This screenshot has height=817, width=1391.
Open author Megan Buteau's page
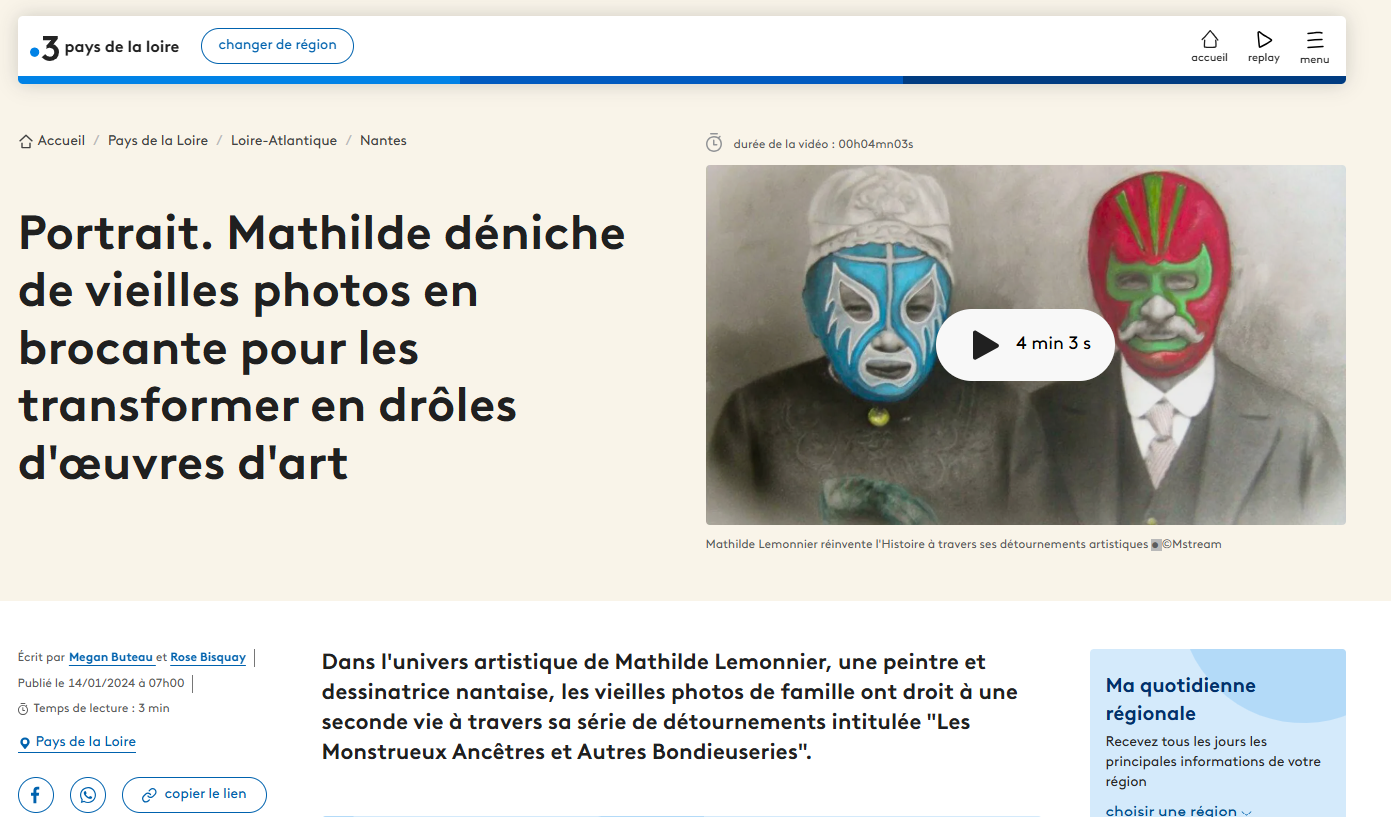pos(111,657)
